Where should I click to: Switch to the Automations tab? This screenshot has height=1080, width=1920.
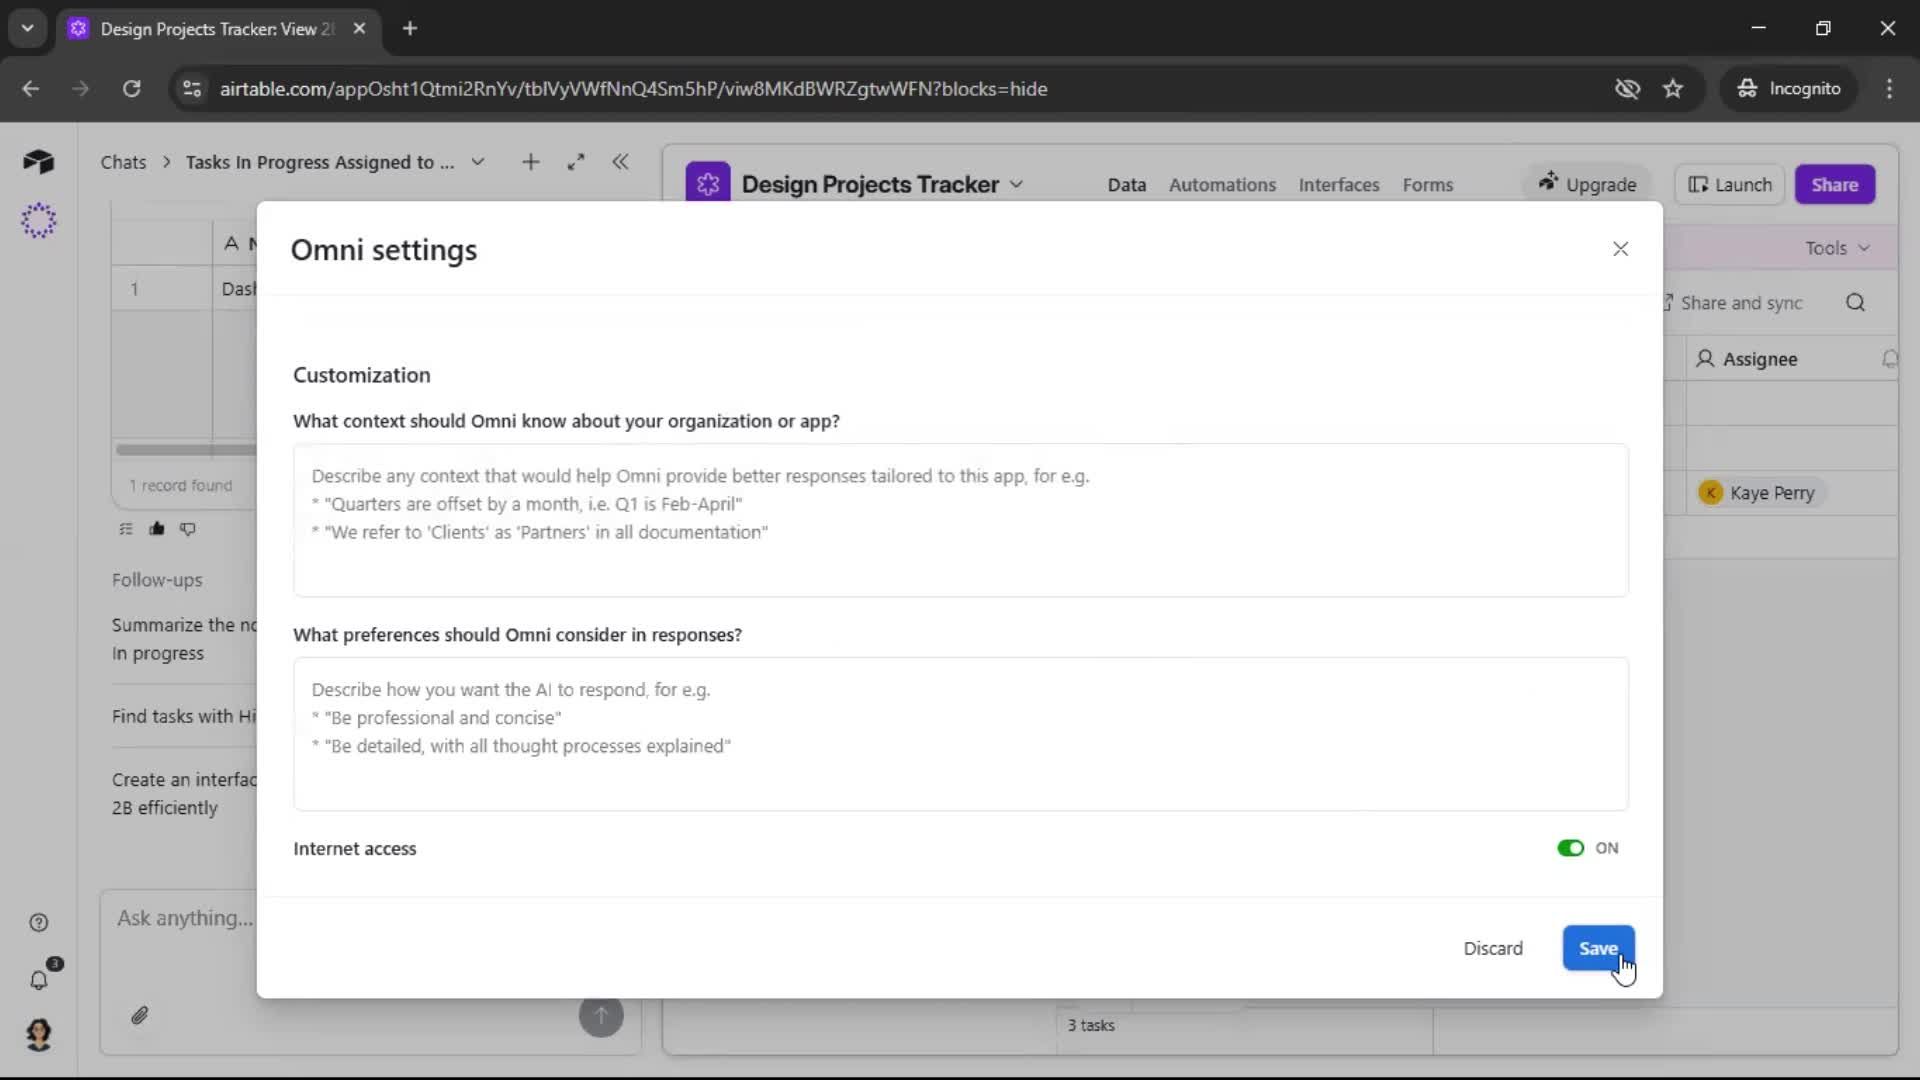[x=1222, y=185]
